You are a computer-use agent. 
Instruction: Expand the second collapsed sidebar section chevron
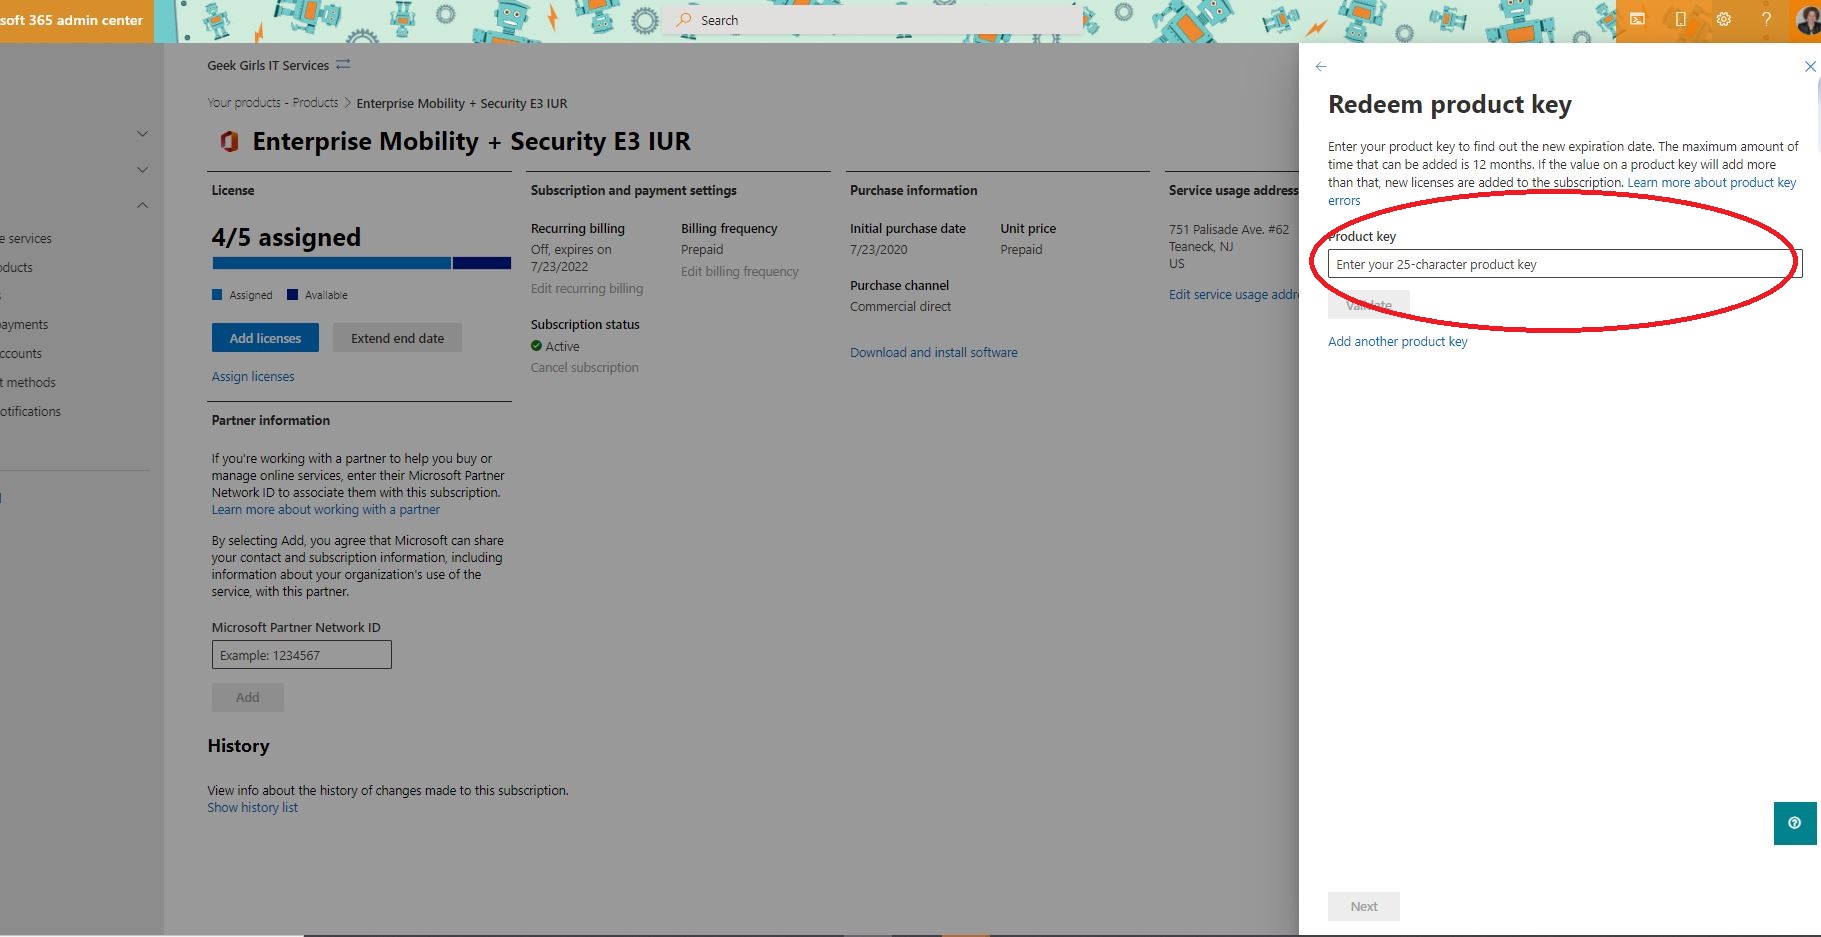142,170
